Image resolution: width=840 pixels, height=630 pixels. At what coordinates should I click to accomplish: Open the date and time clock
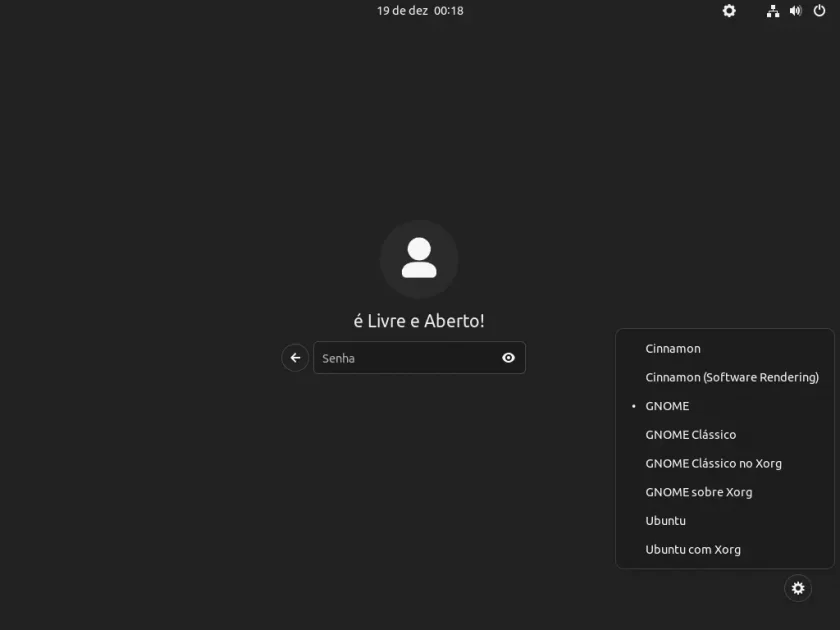pos(420,11)
